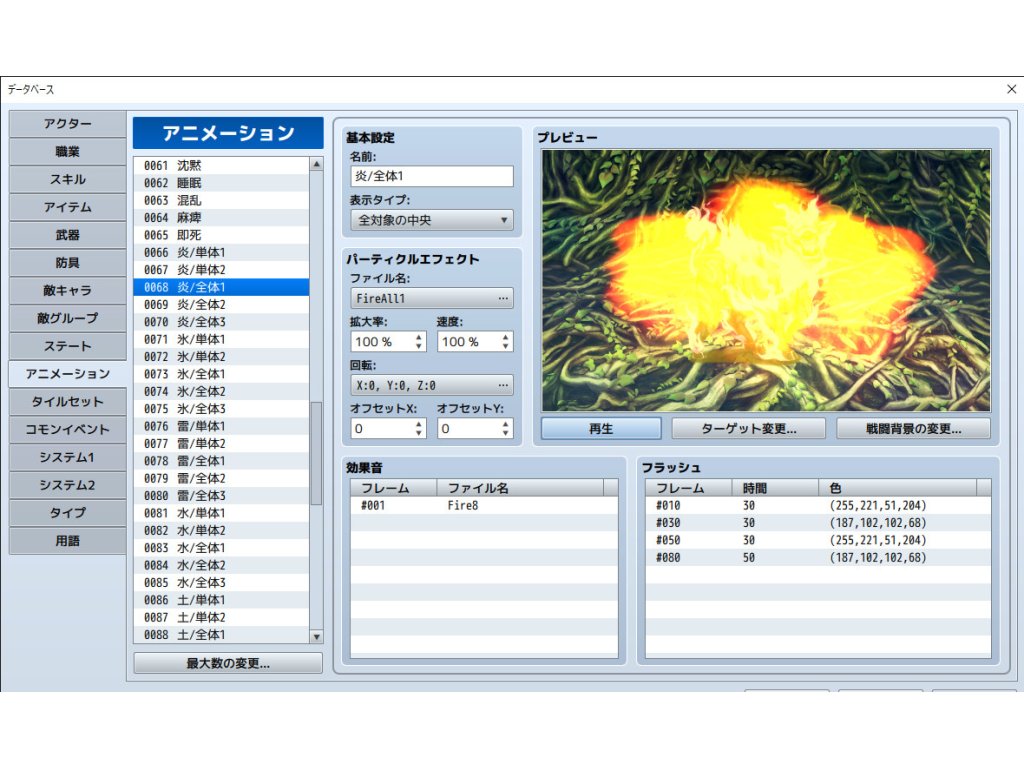
Task: Click the 最大数の変更... button
Action: coord(228,663)
